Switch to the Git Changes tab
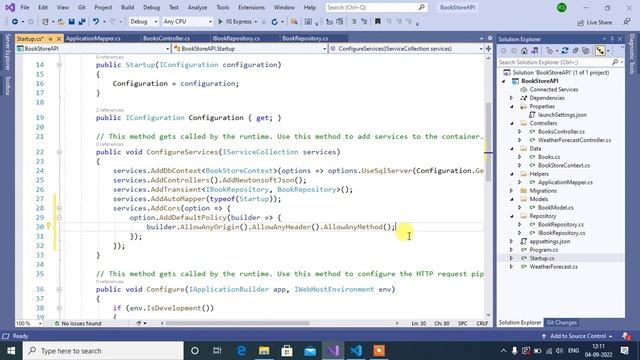The height and width of the screenshot is (360, 640). [561, 322]
